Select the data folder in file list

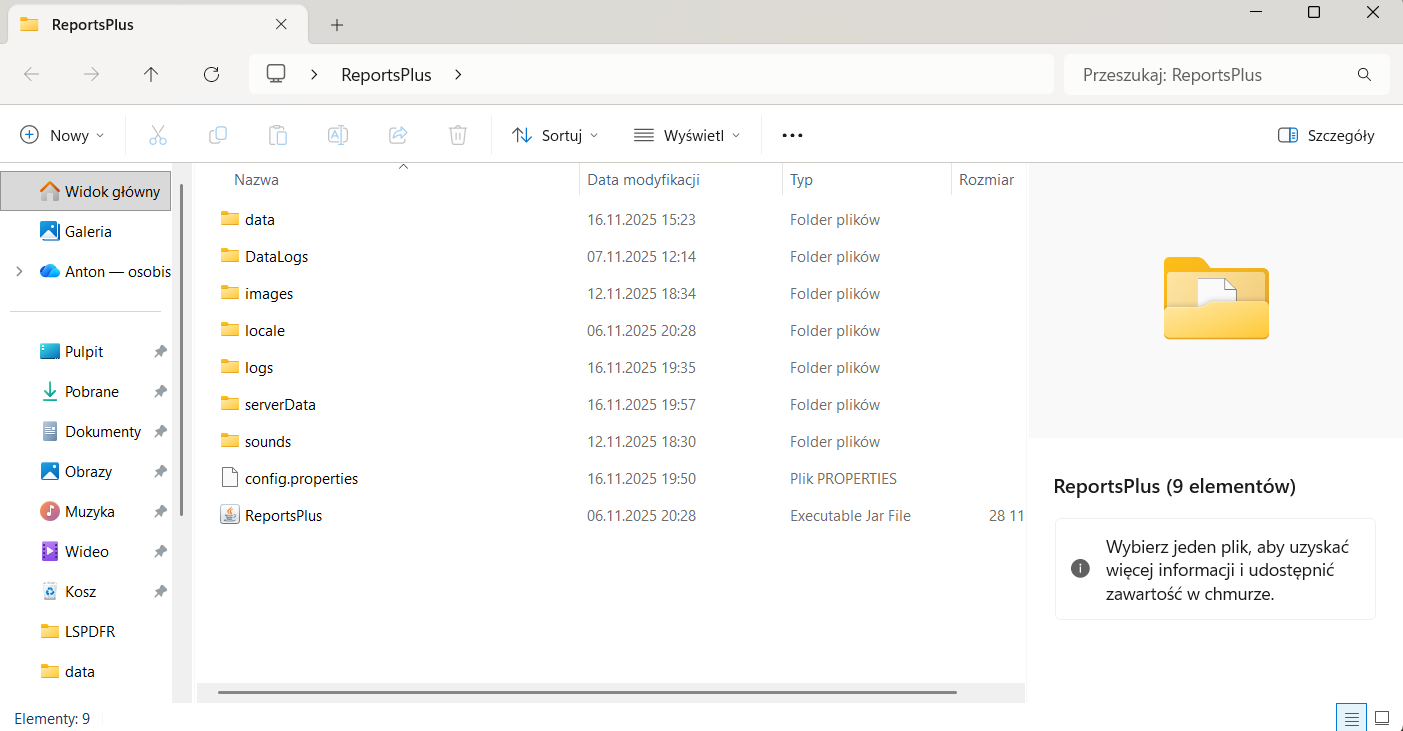coord(259,219)
